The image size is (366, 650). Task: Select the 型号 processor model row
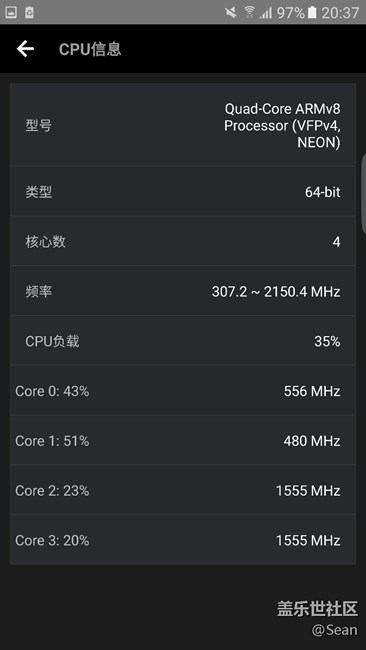[x=183, y=125]
